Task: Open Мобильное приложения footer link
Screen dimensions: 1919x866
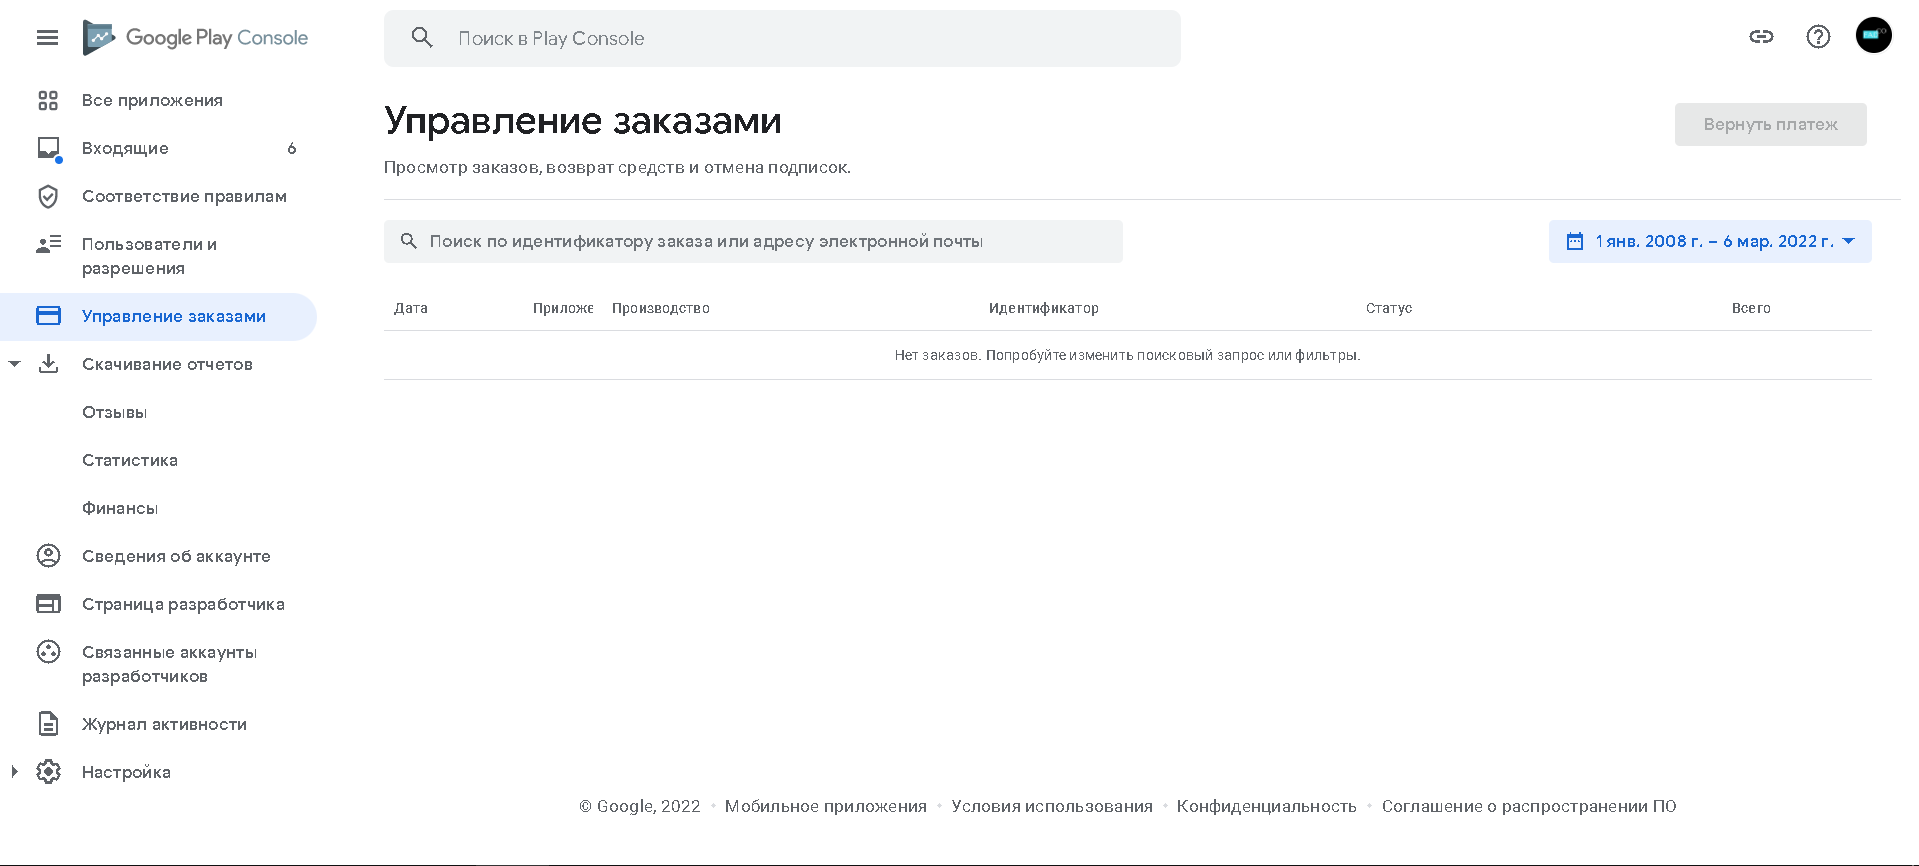Action: click(x=825, y=806)
